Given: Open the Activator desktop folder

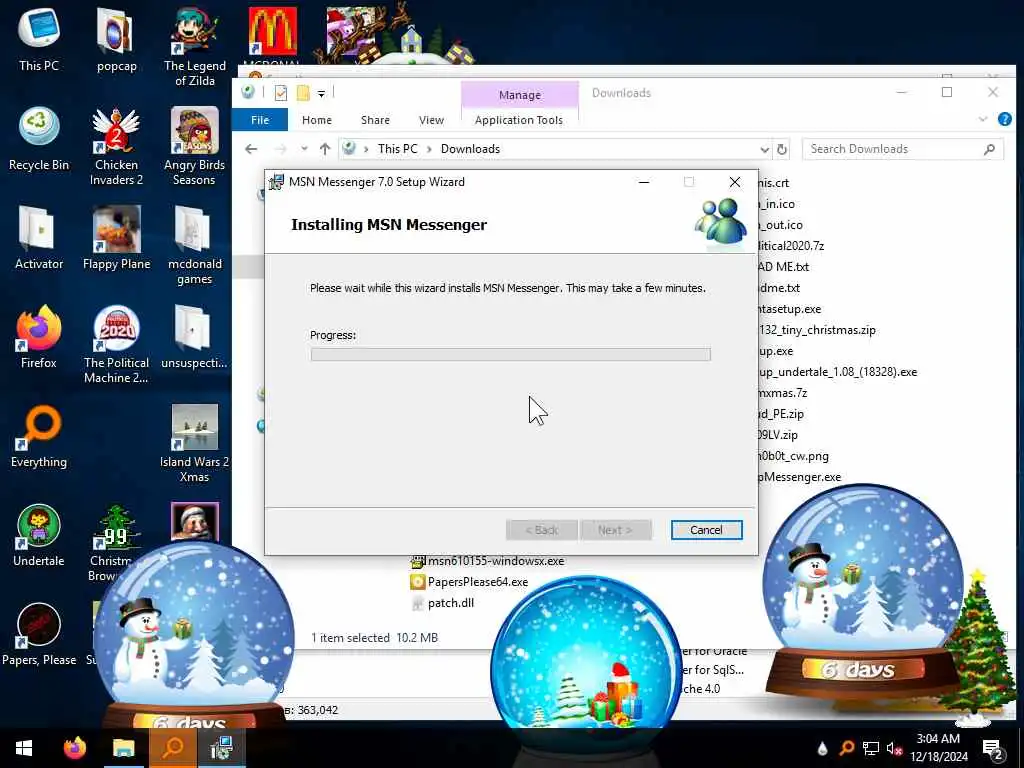Looking at the screenshot, I should pos(39,238).
